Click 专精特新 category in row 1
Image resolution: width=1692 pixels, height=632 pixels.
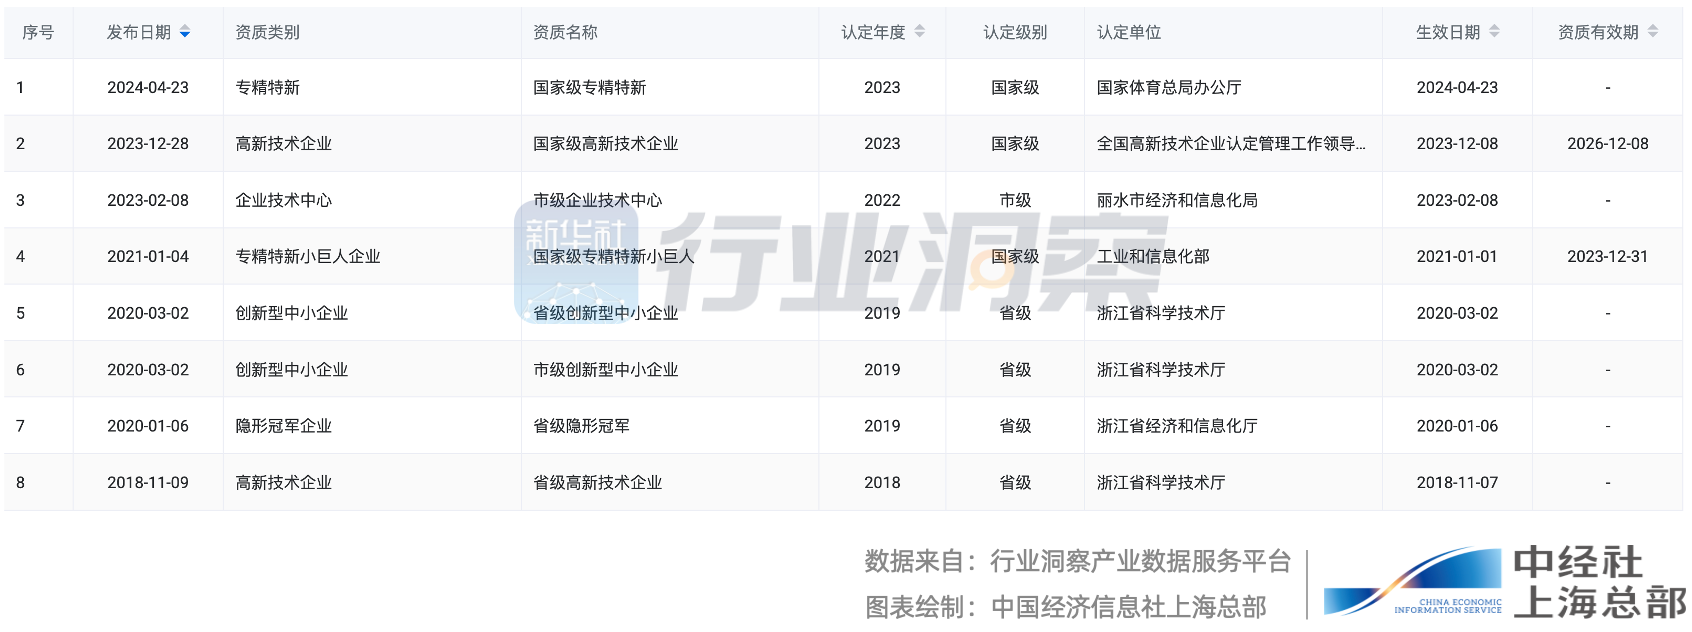point(267,87)
